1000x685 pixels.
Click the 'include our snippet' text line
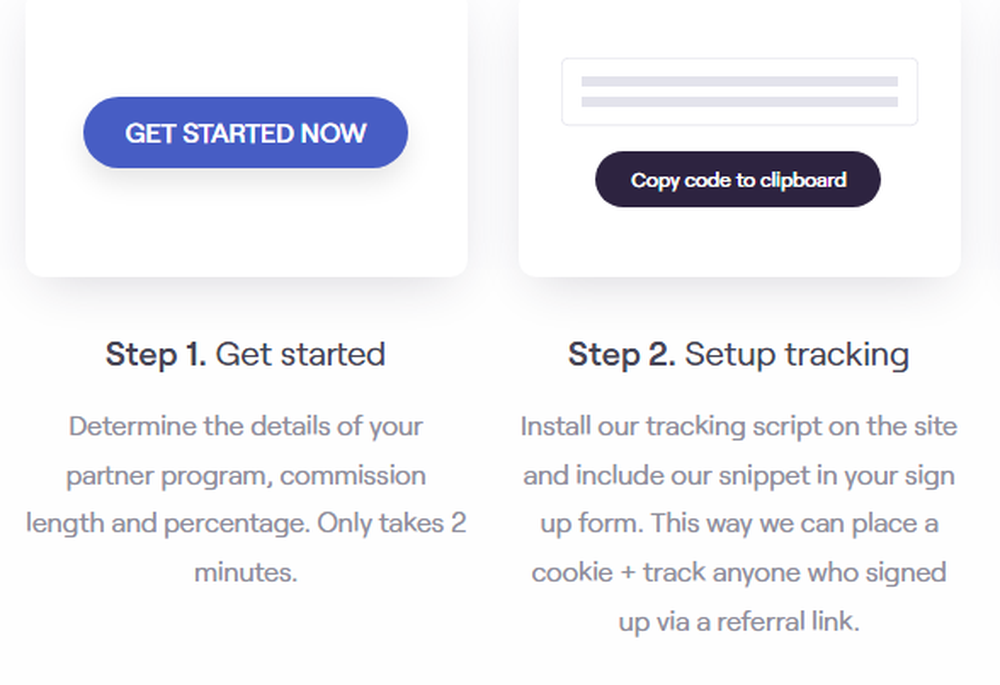pyautogui.click(x=739, y=475)
